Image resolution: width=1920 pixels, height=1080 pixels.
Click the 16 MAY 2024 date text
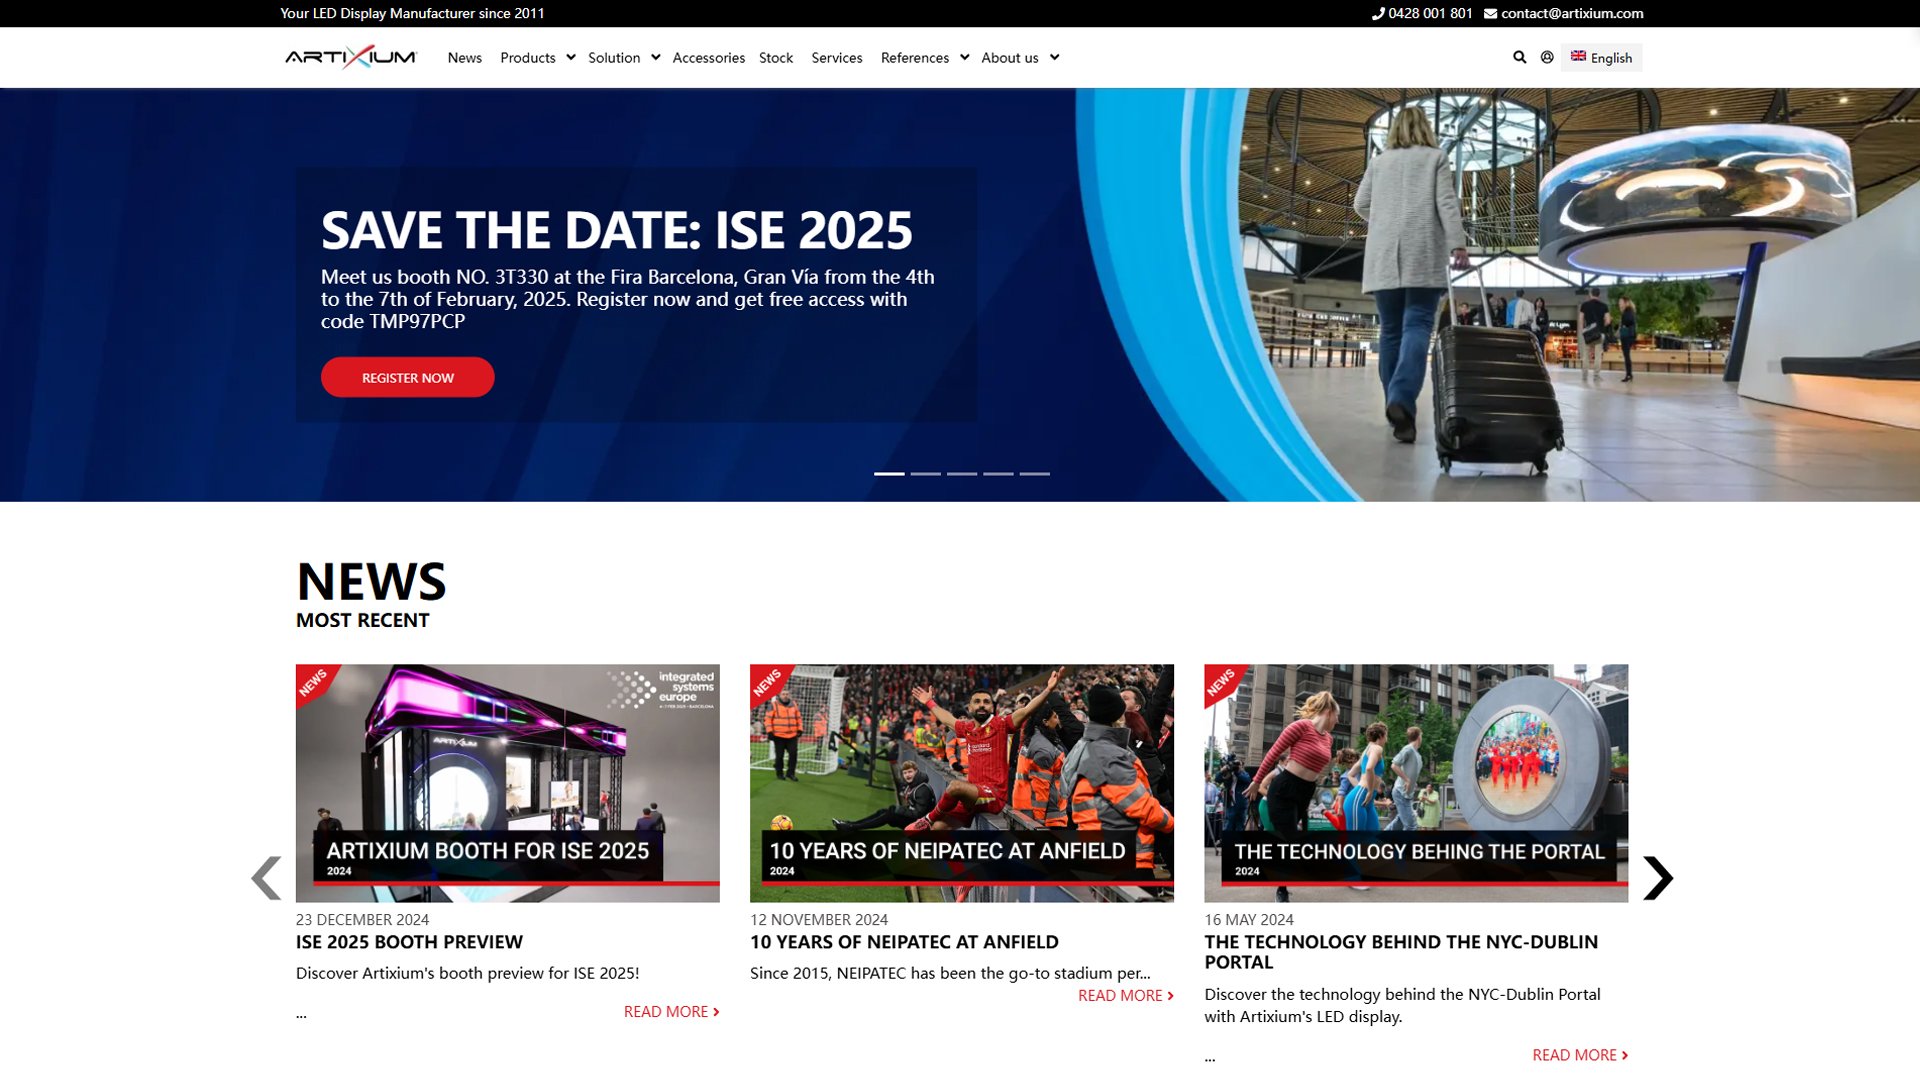point(1249,919)
